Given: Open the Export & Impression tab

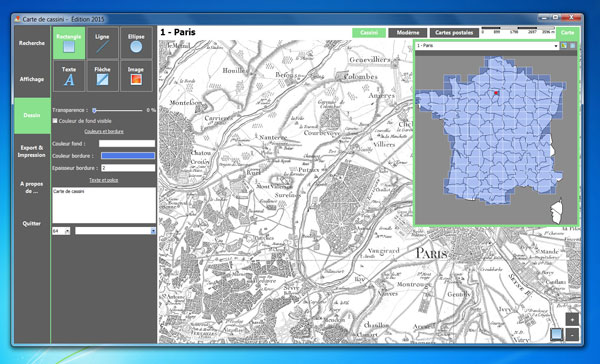Looking at the screenshot, I should click(32, 151).
